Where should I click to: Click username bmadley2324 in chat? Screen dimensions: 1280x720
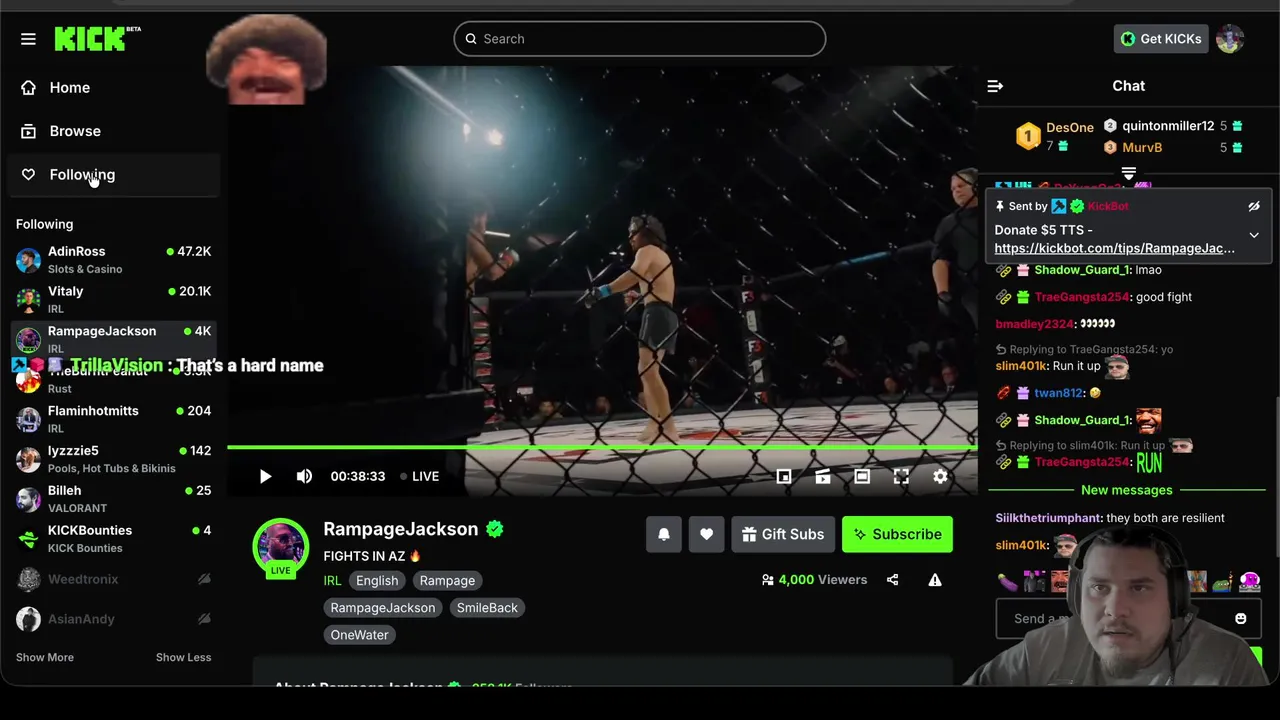(x=1034, y=324)
